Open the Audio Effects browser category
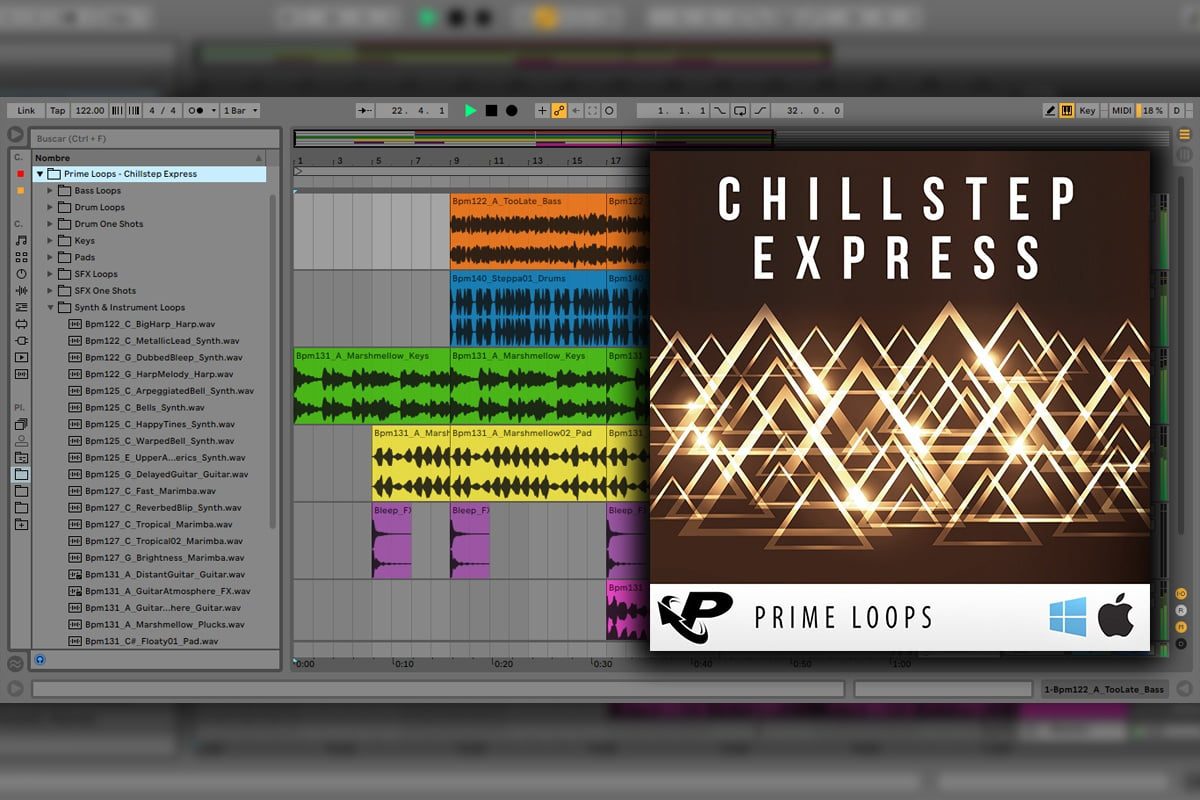 click(x=21, y=291)
